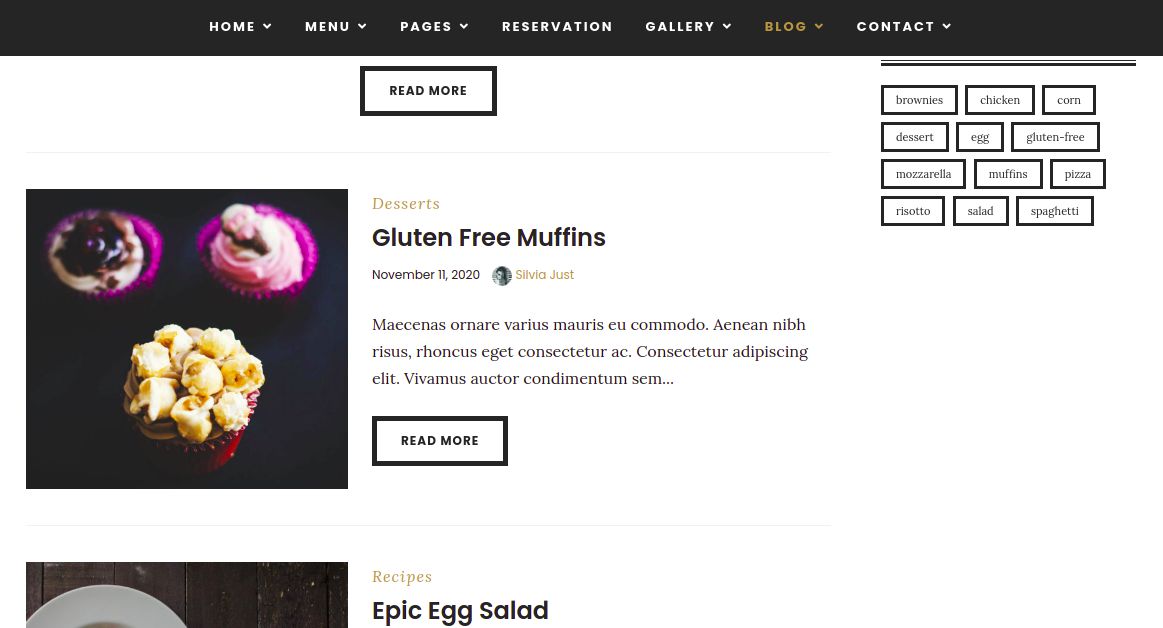
Task: Expand the Contact dropdown chevron
Action: (947, 27)
